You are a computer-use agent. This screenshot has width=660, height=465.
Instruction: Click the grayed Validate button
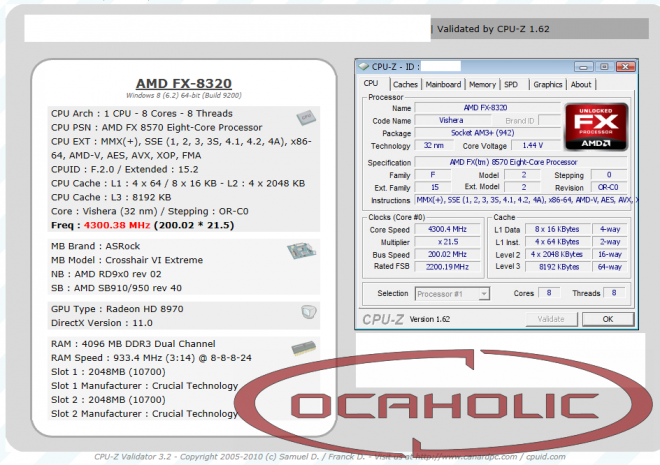pos(551,319)
